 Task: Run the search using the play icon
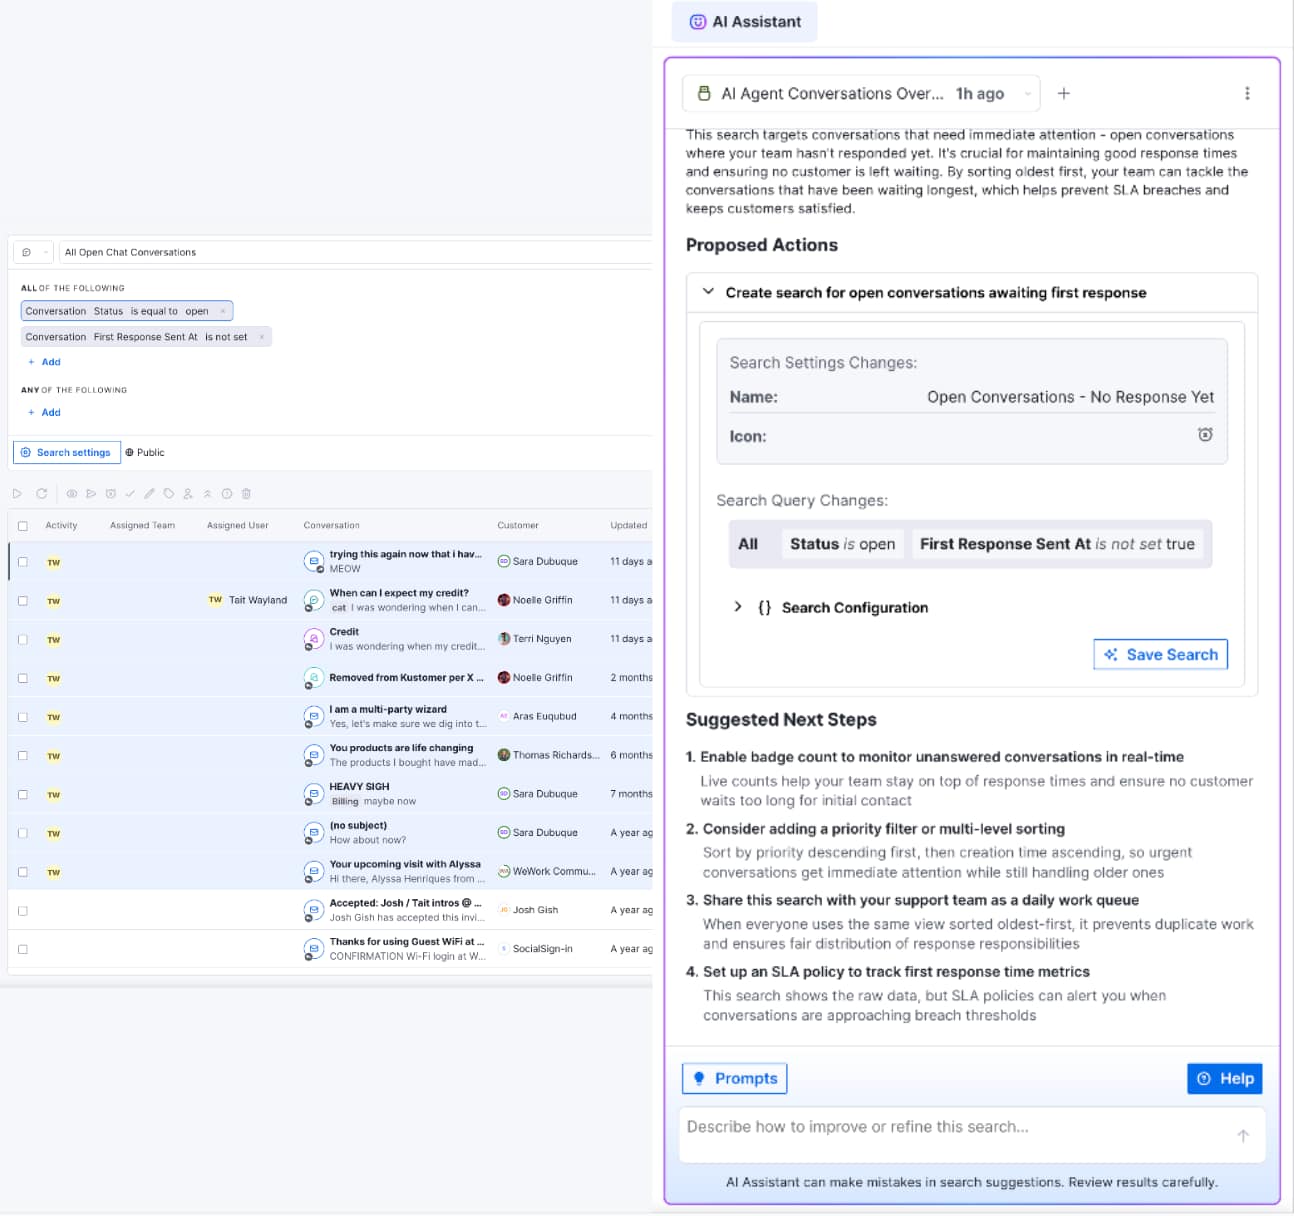[x=18, y=493]
